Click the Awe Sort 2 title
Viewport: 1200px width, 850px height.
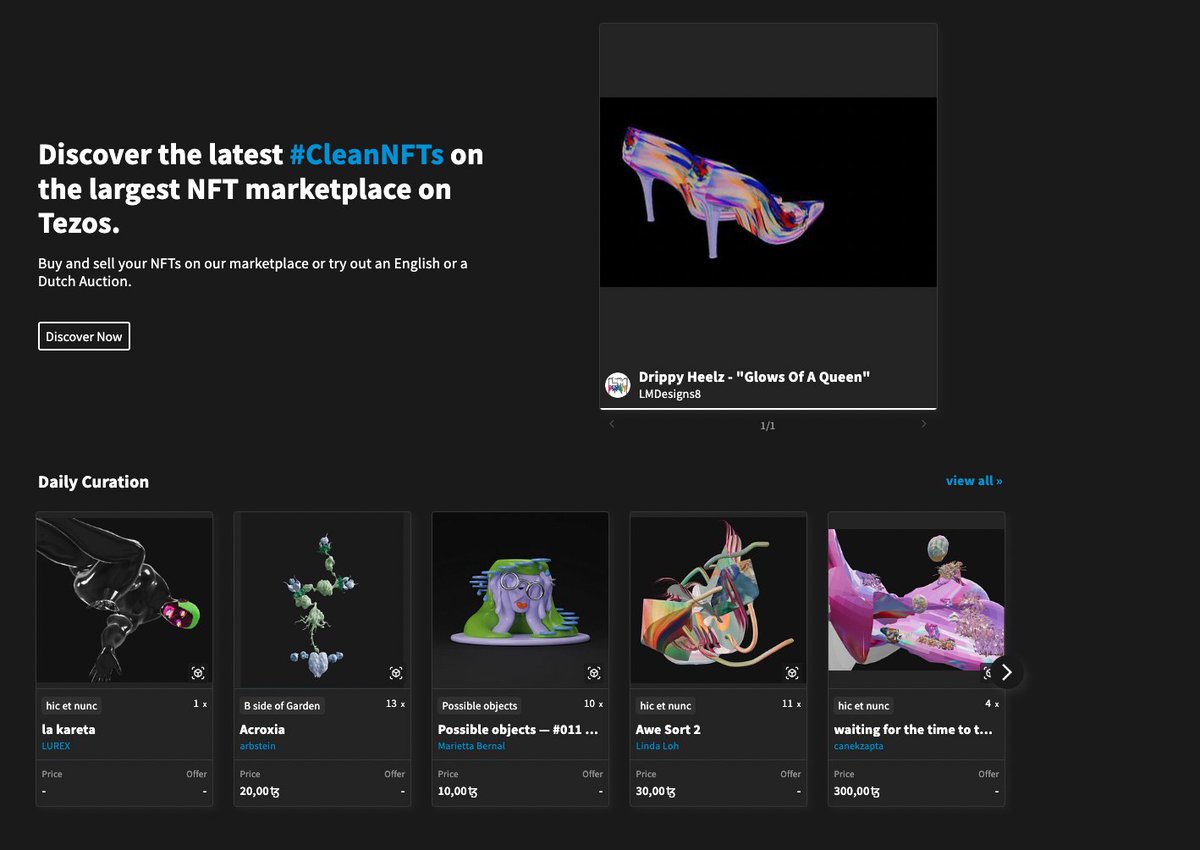tap(668, 730)
